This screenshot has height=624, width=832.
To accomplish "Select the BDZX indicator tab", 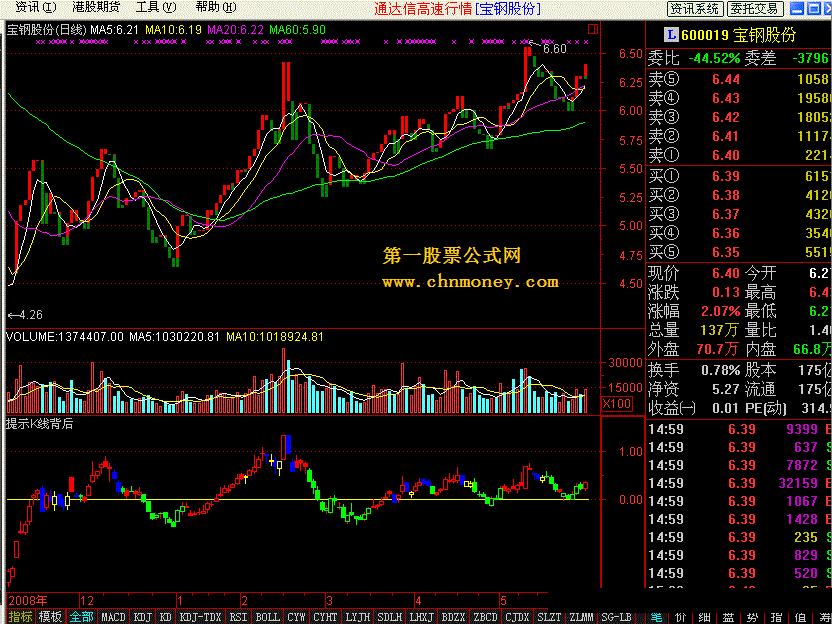I will coord(454,617).
